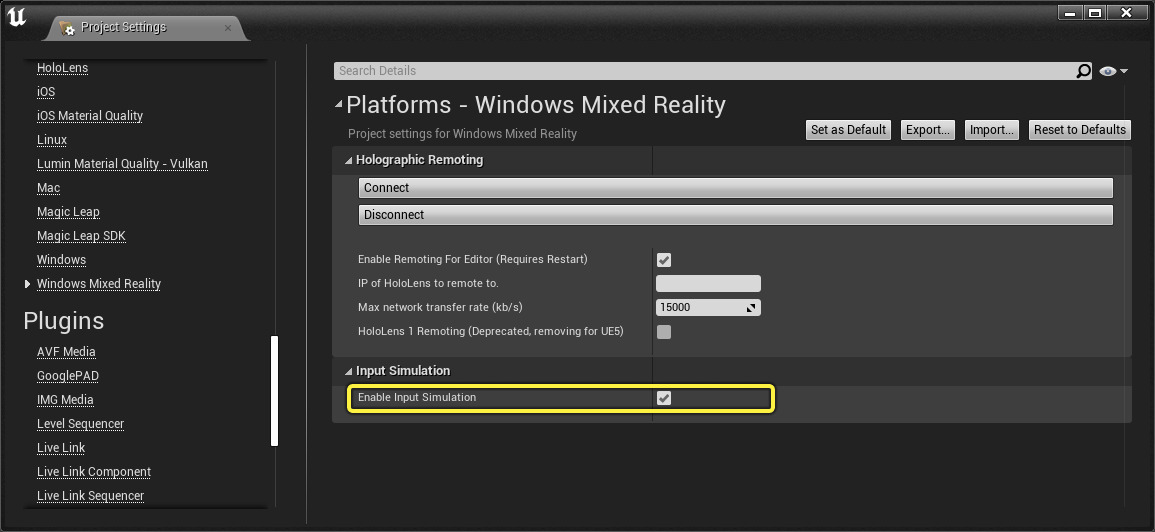Click 'Project settings for Windows Mixed Reality' description
The width and height of the screenshot is (1155, 532).
(463, 134)
